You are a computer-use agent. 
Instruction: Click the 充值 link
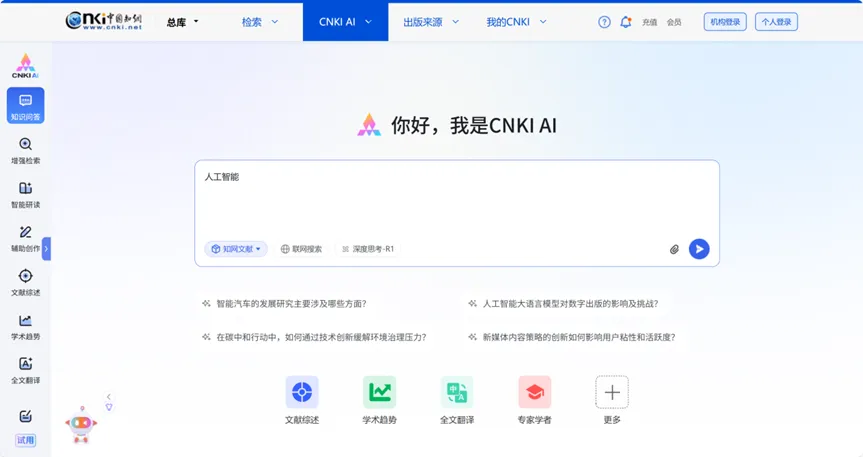(x=649, y=22)
